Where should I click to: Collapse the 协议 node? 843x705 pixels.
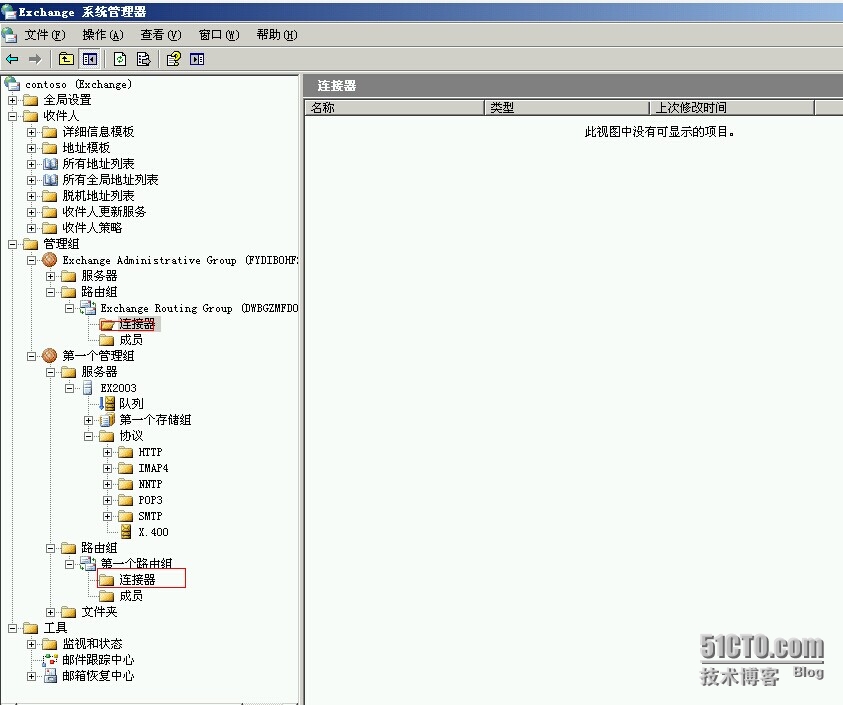89,436
